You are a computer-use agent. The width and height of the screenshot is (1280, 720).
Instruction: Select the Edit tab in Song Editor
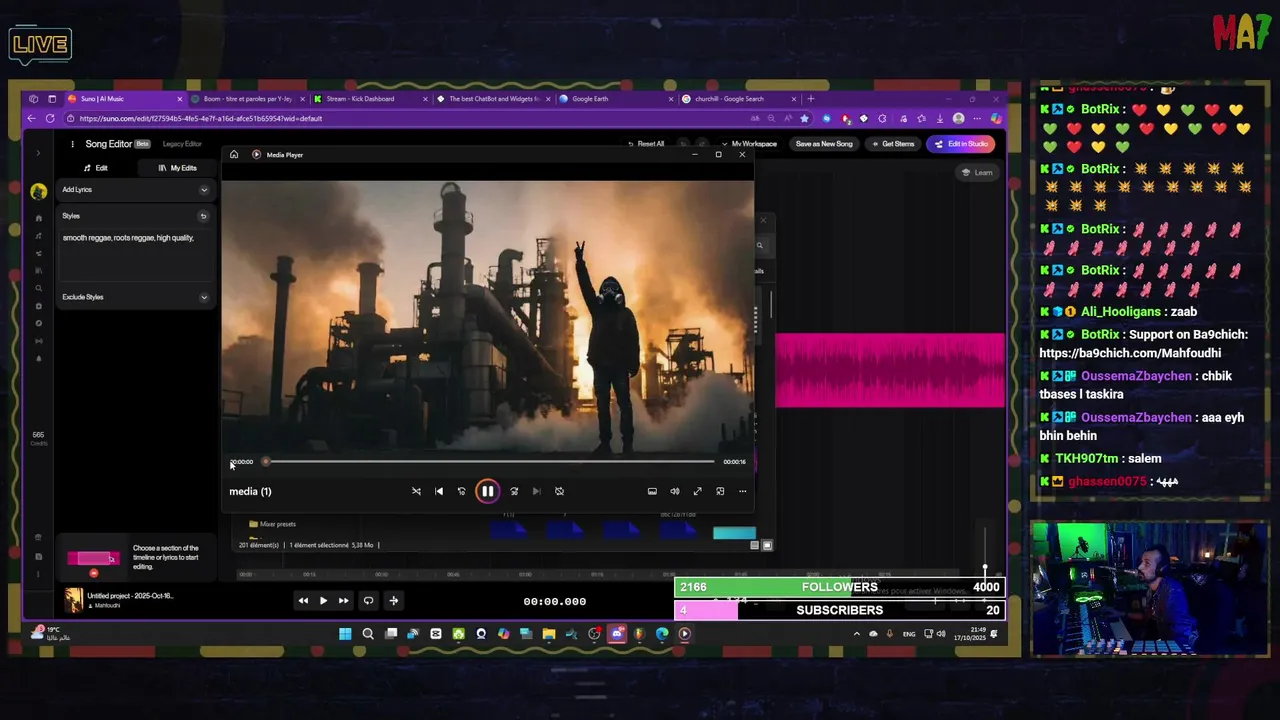96,168
